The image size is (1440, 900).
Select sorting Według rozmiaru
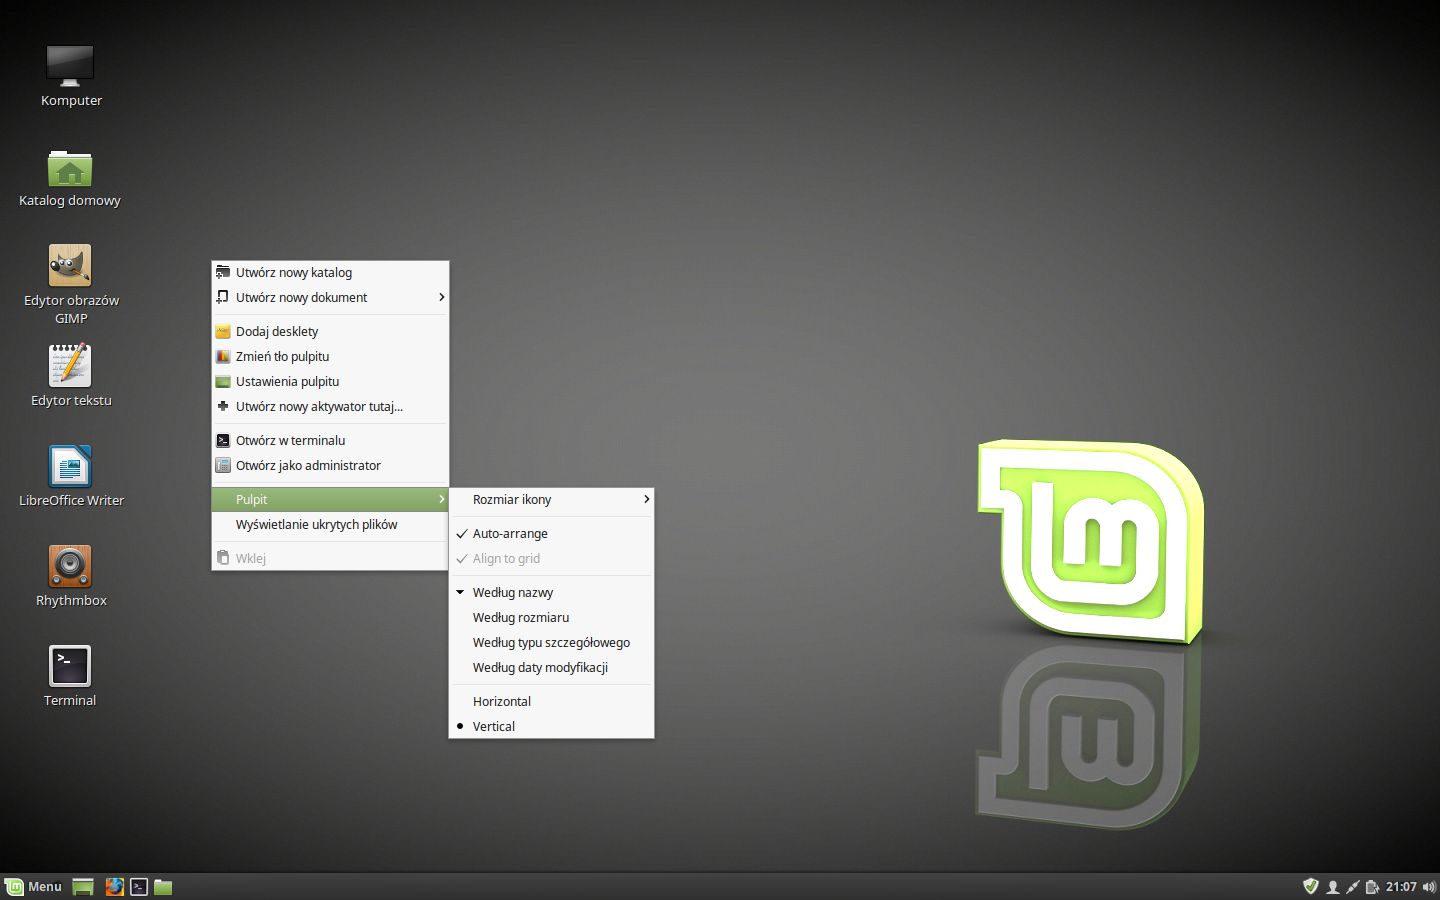551,617
